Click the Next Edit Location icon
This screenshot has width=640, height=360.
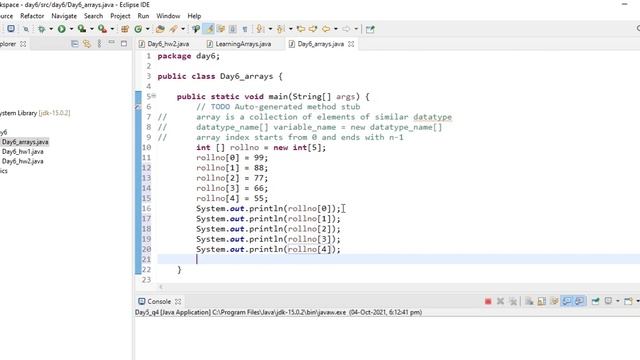pos(313,29)
